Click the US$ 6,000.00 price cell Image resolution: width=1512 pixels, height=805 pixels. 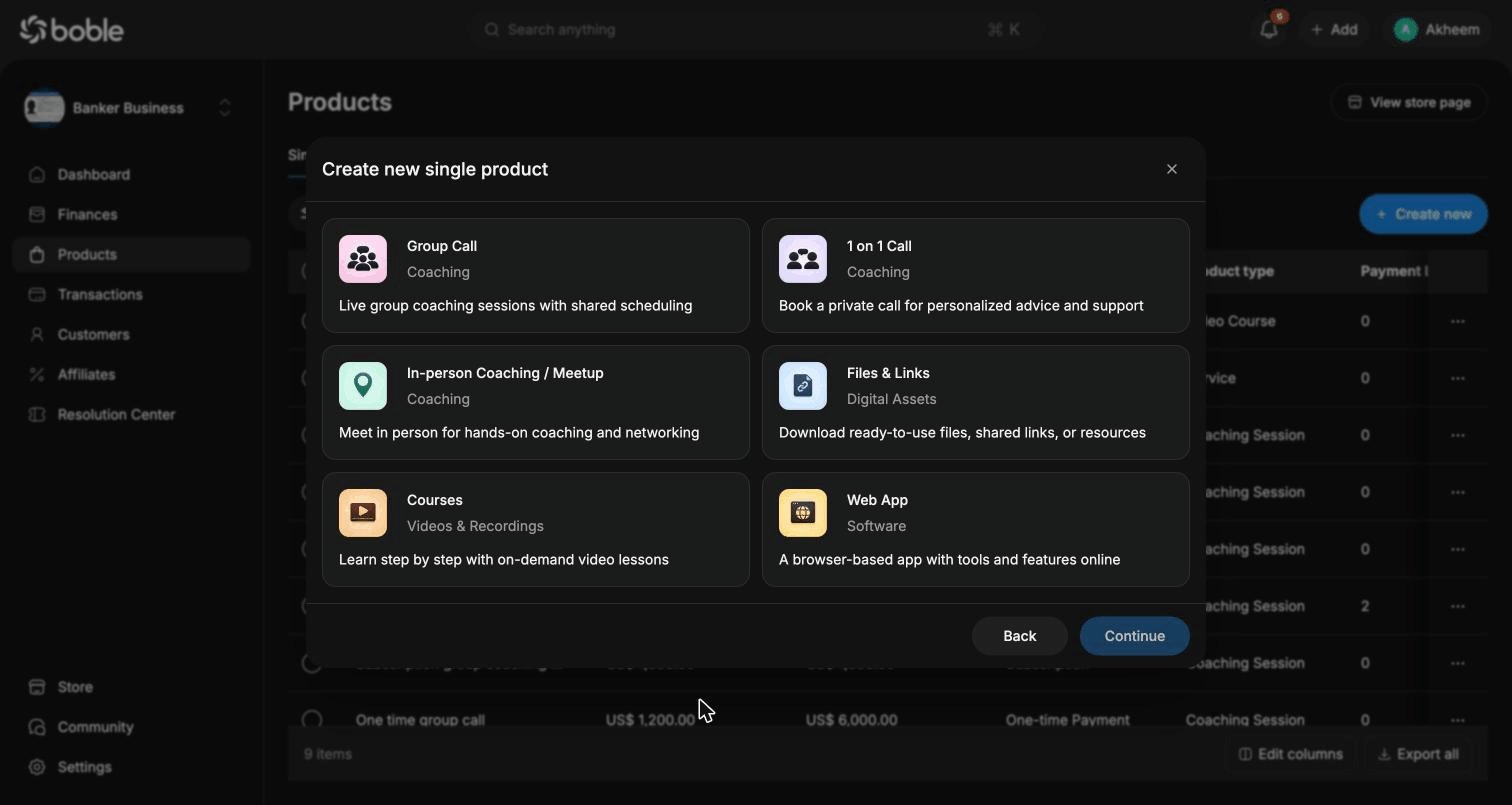(852, 720)
